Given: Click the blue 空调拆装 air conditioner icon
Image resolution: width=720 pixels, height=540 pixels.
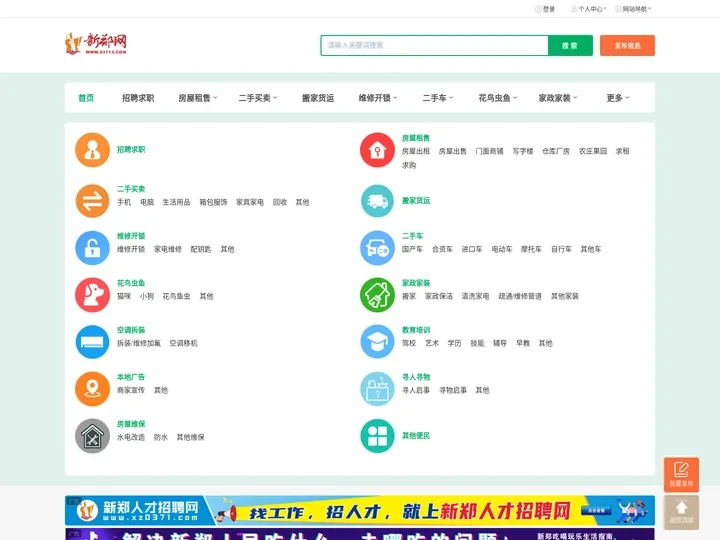Looking at the screenshot, I should [92, 342].
